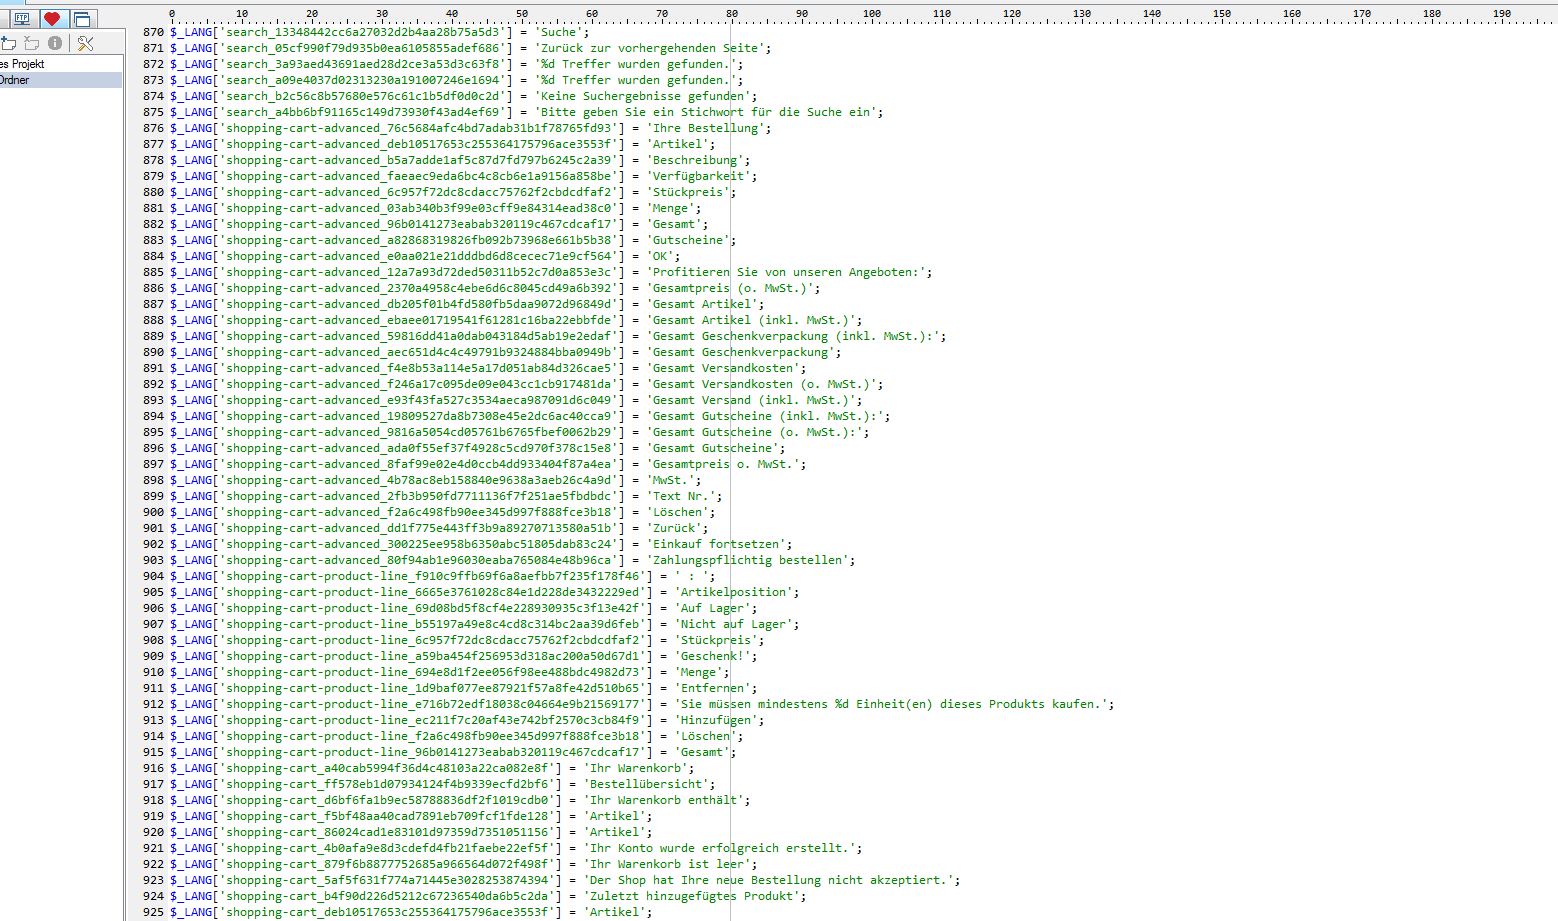The width and height of the screenshot is (1558, 921).
Task: Click 'Gesamtpreis (o. MwSt.)' string
Action: click(x=730, y=288)
